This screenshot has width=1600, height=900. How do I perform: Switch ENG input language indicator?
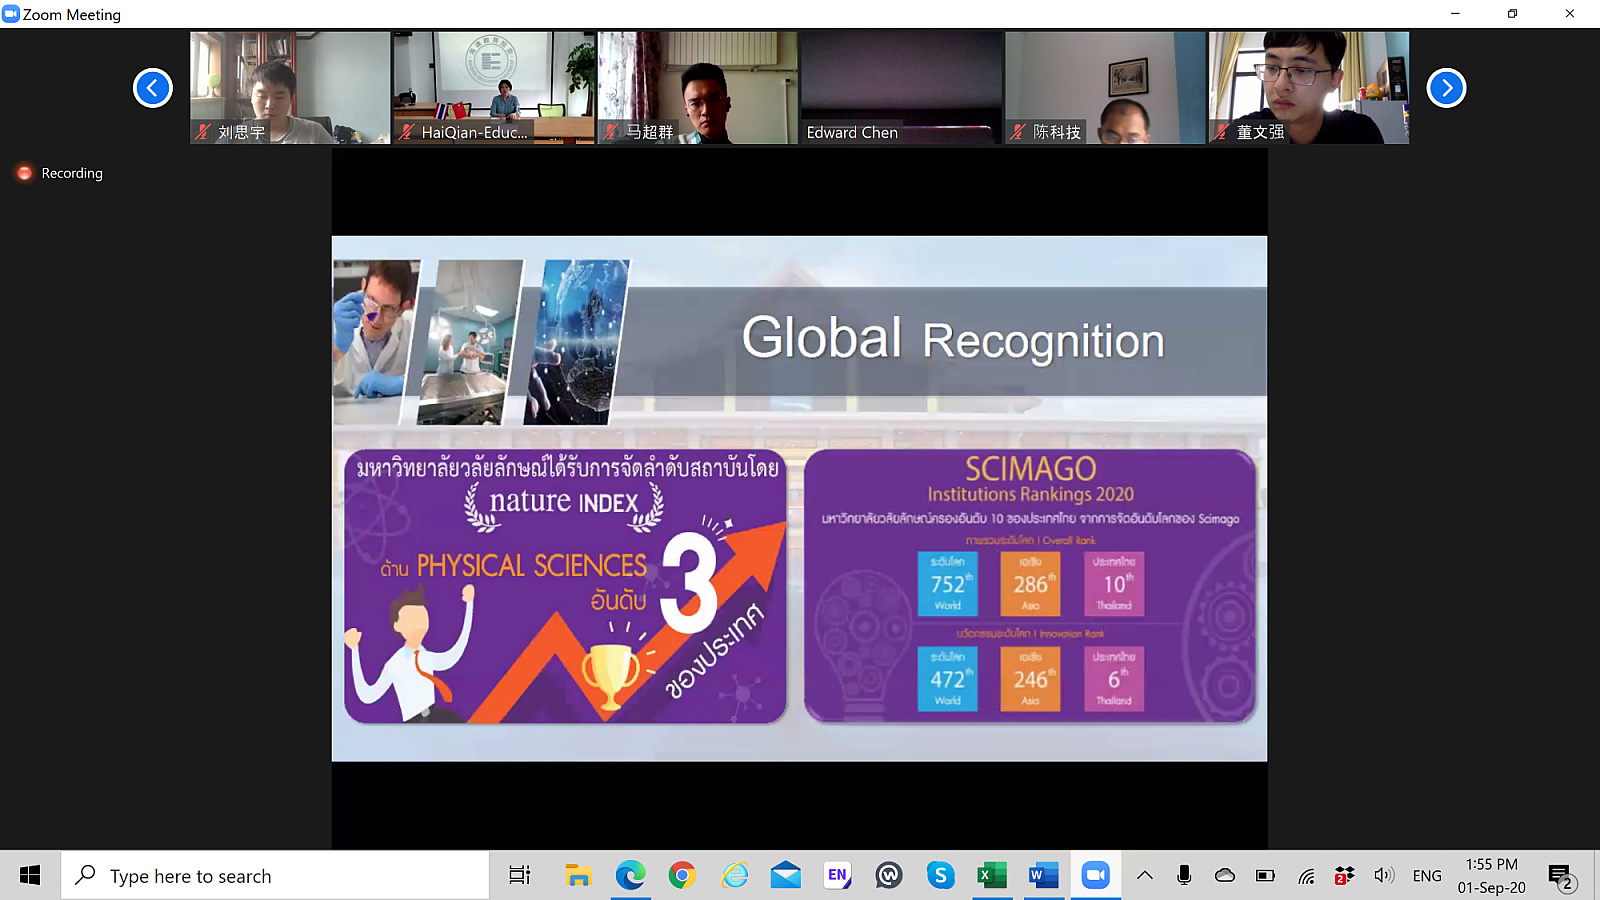coord(1427,876)
